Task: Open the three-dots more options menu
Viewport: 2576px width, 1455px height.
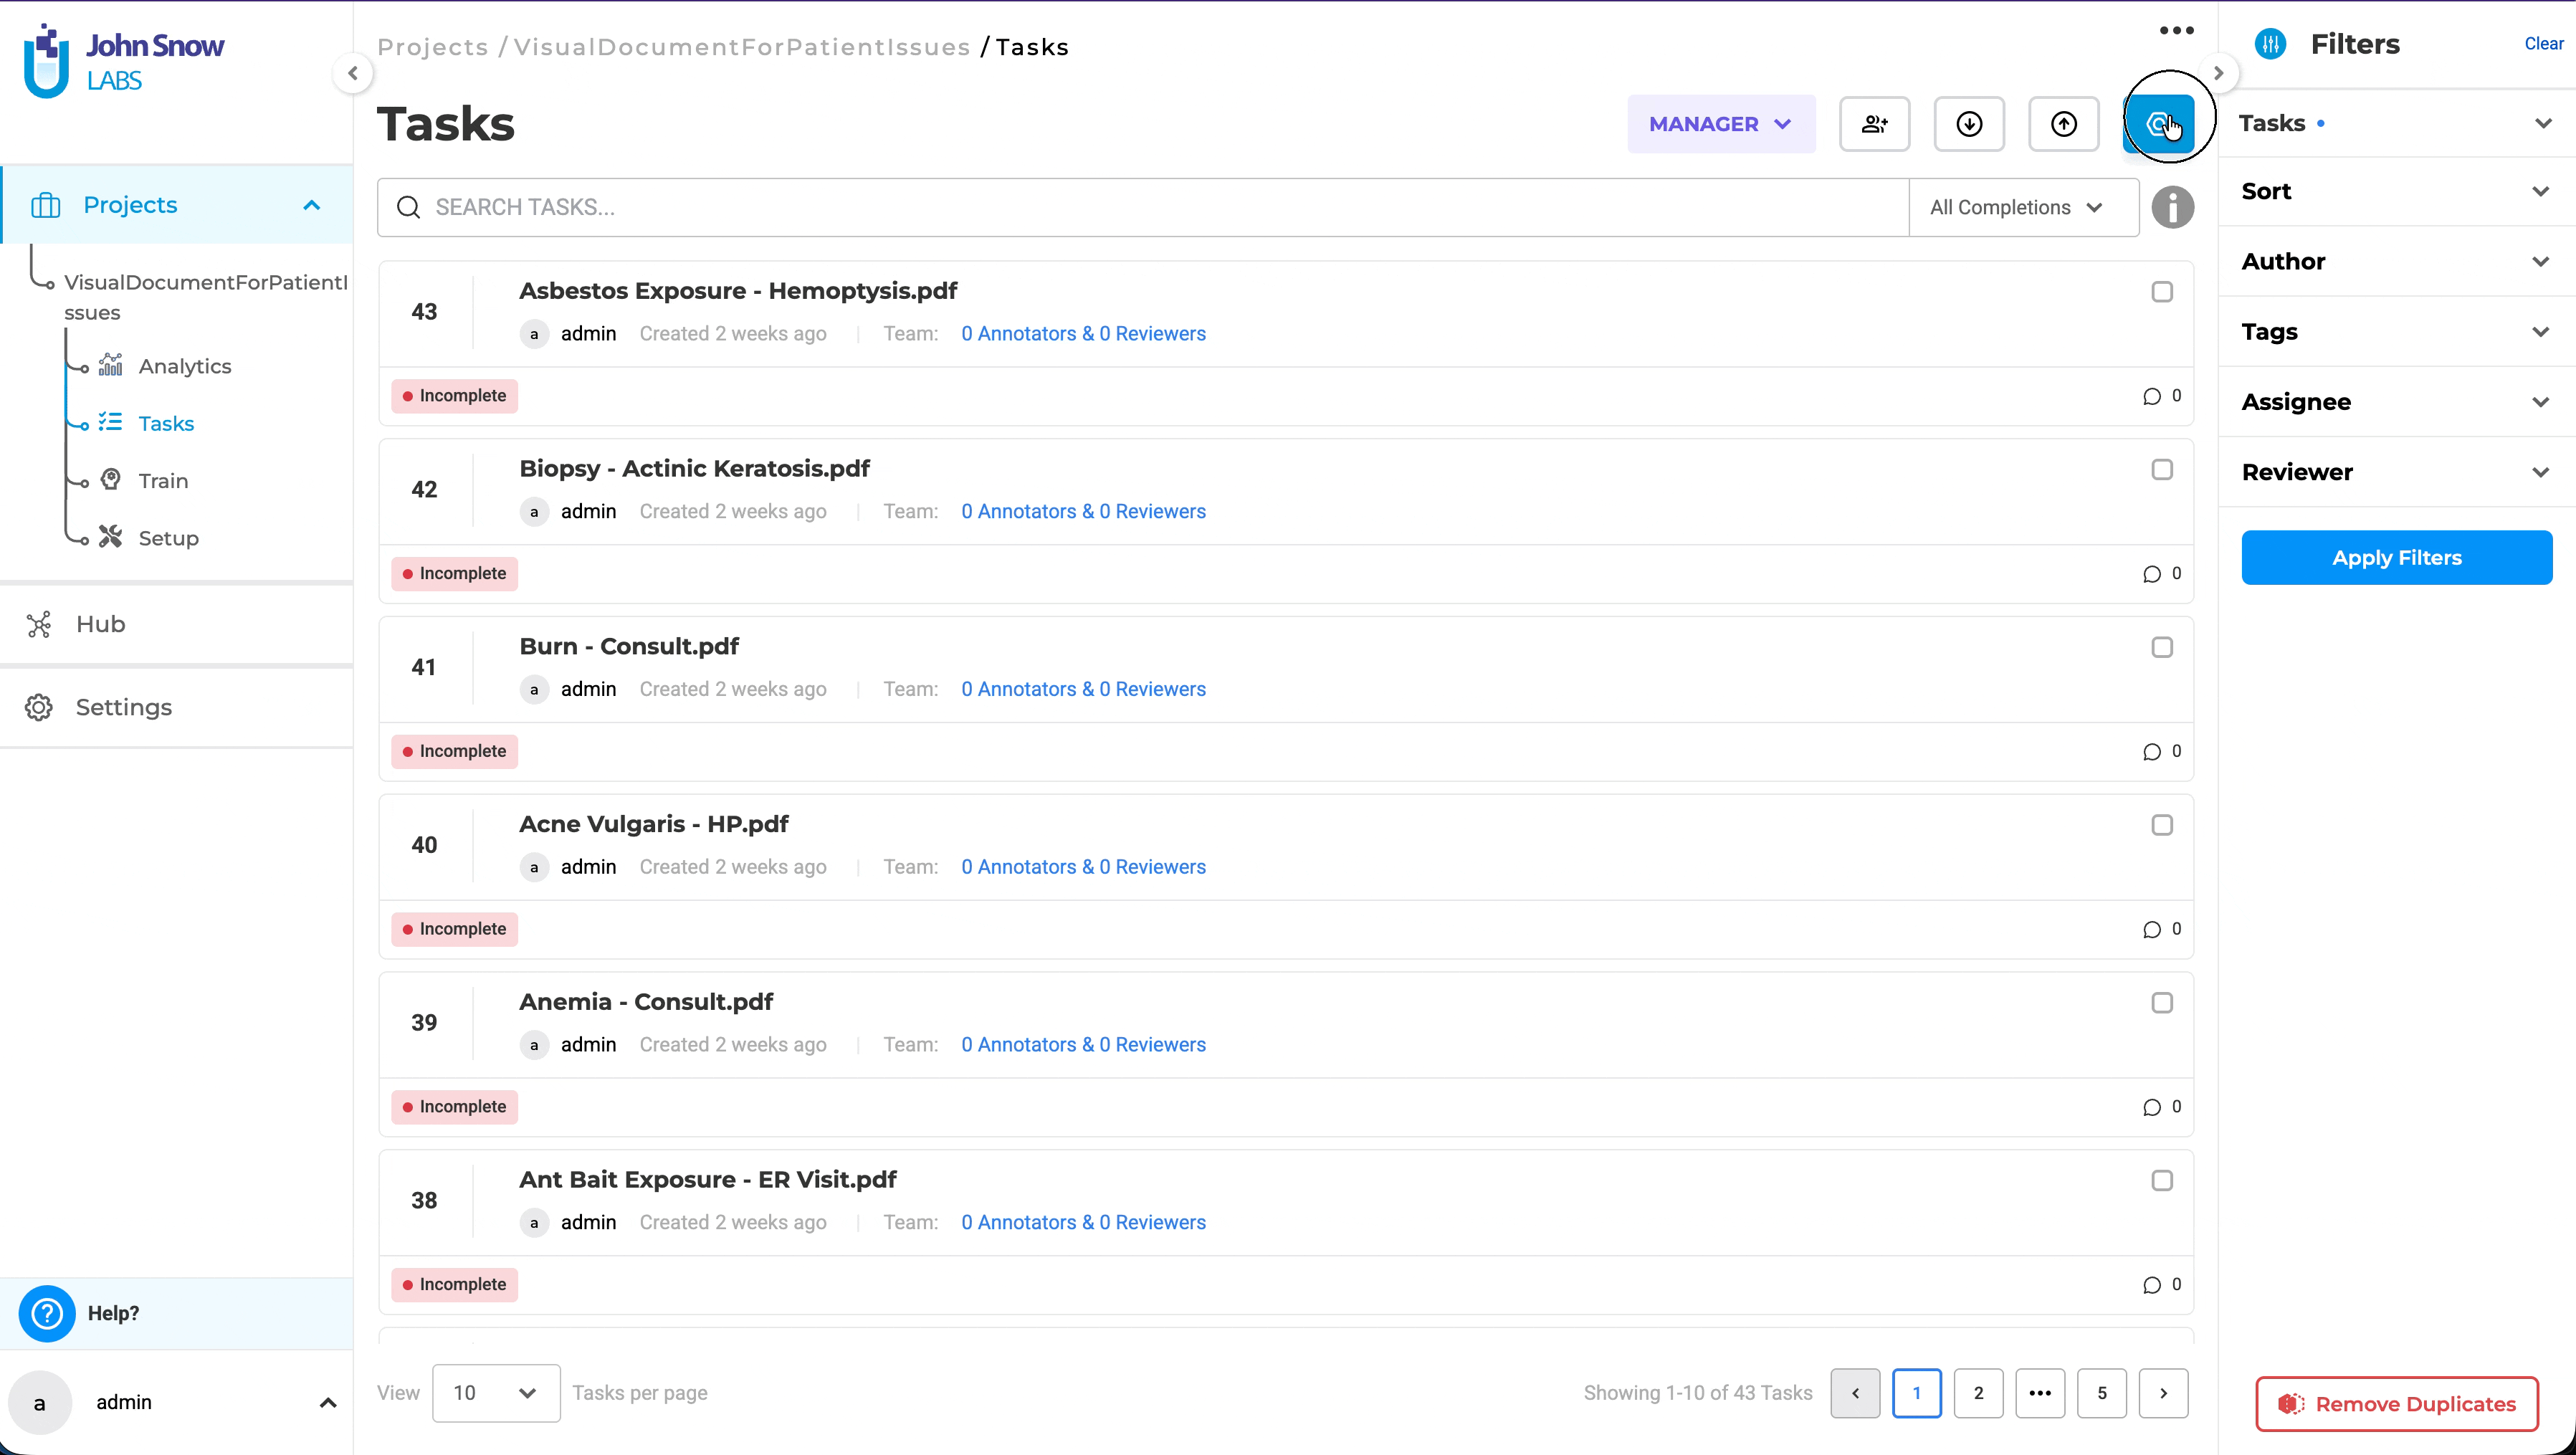Action: [2176, 31]
